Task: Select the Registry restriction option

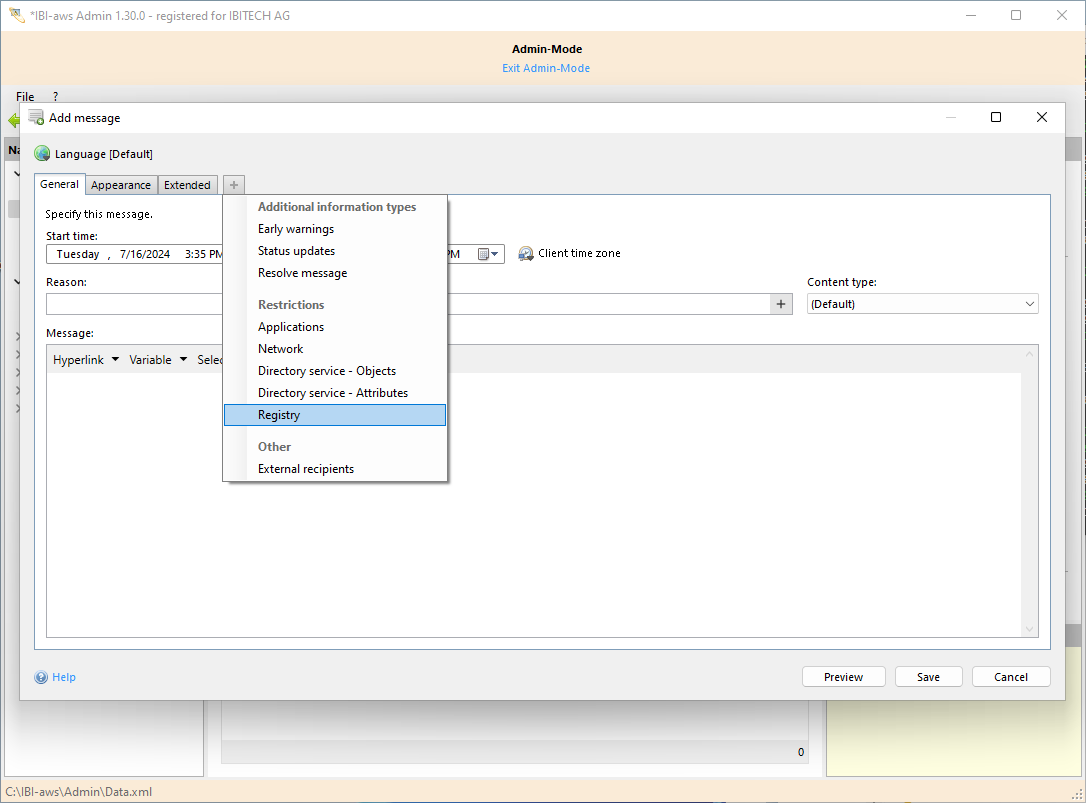Action: tap(279, 414)
